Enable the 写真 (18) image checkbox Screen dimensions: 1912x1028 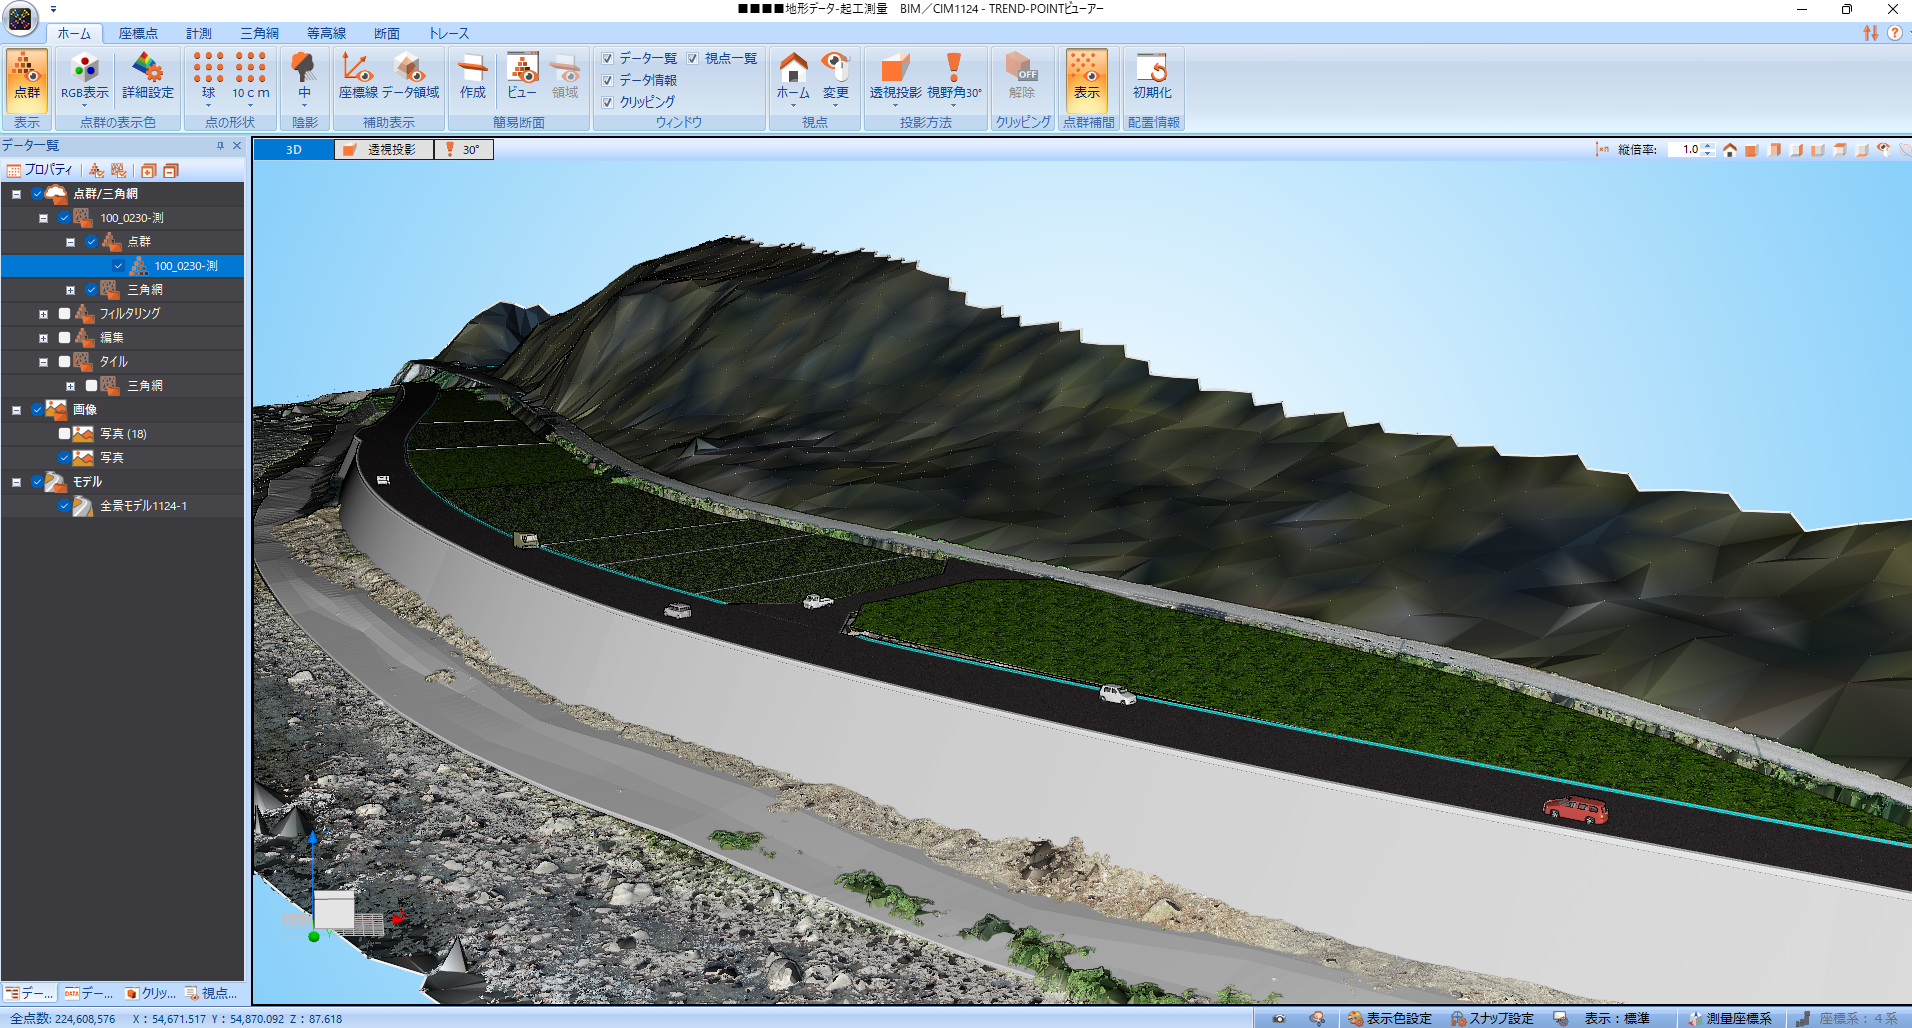[65, 434]
